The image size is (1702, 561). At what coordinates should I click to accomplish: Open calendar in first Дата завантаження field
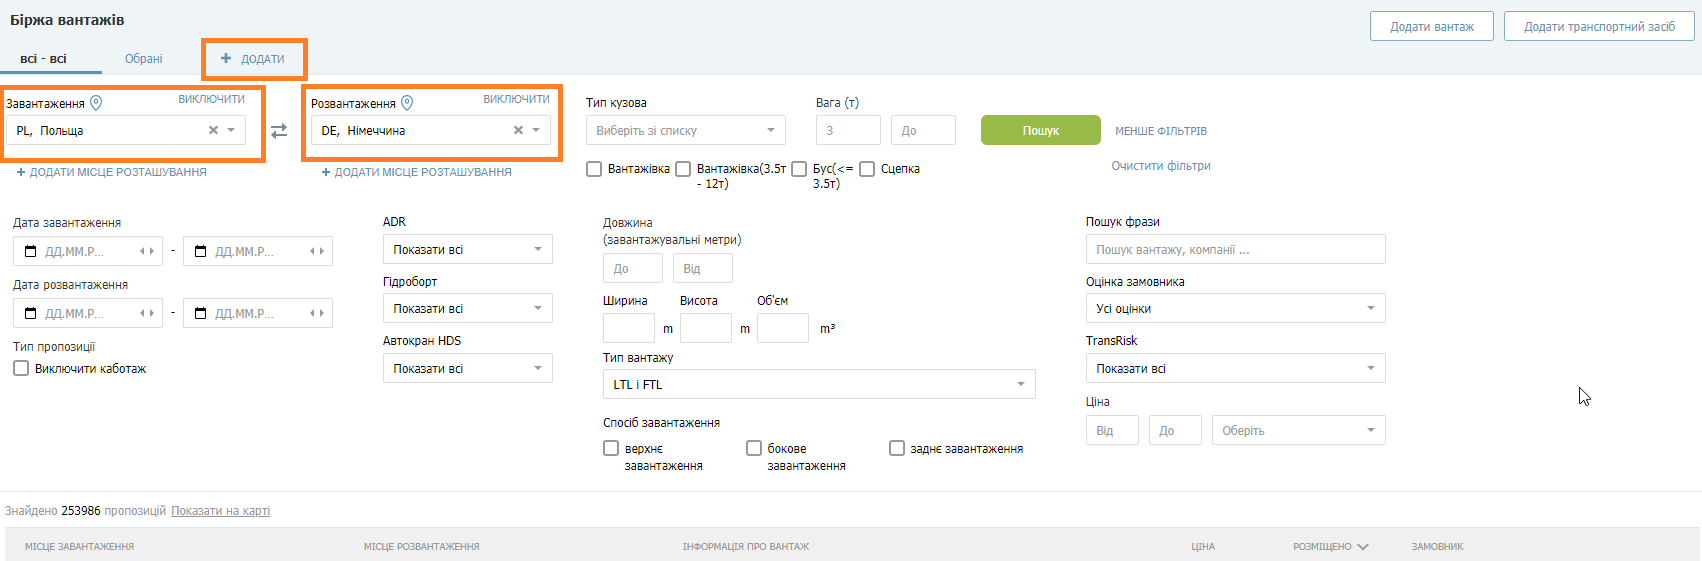(x=30, y=251)
